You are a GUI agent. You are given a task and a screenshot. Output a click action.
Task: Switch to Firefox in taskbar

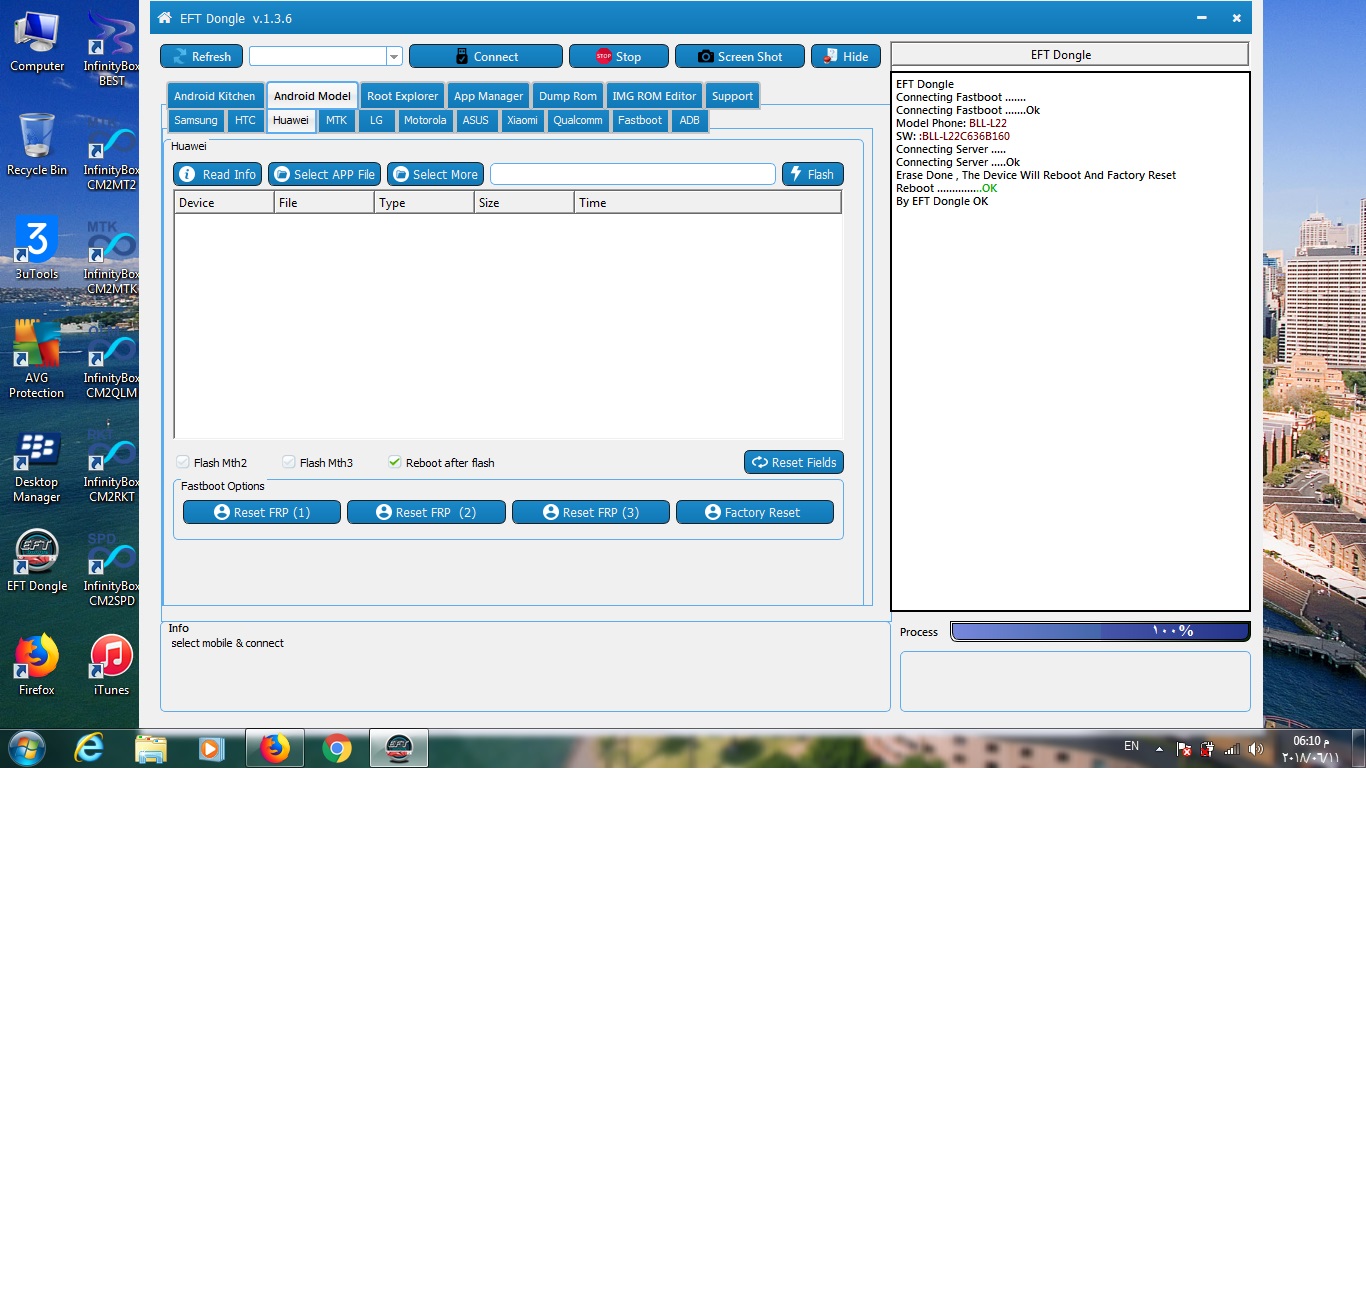tap(275, 748)
